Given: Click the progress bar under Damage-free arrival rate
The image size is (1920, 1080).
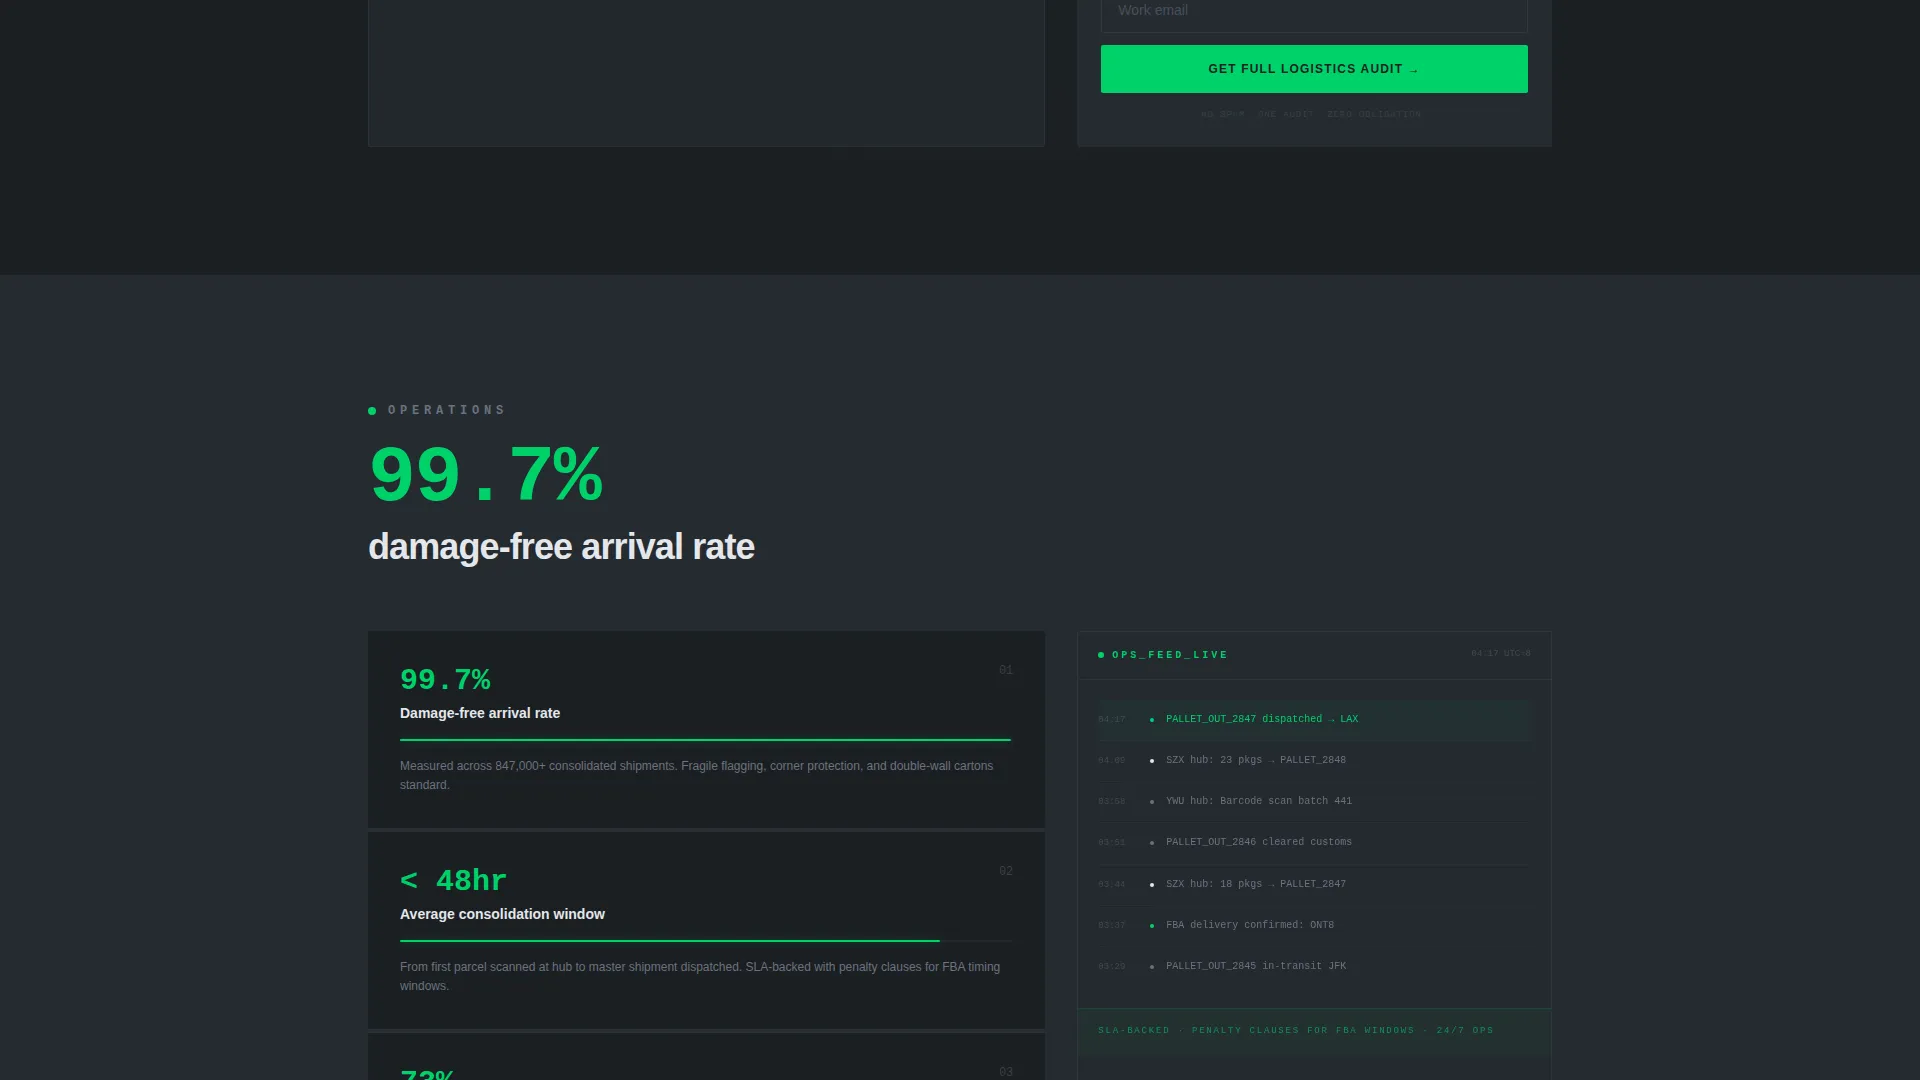Looking at the screenshot, I should pyautogui.click(x=705, y=740).
